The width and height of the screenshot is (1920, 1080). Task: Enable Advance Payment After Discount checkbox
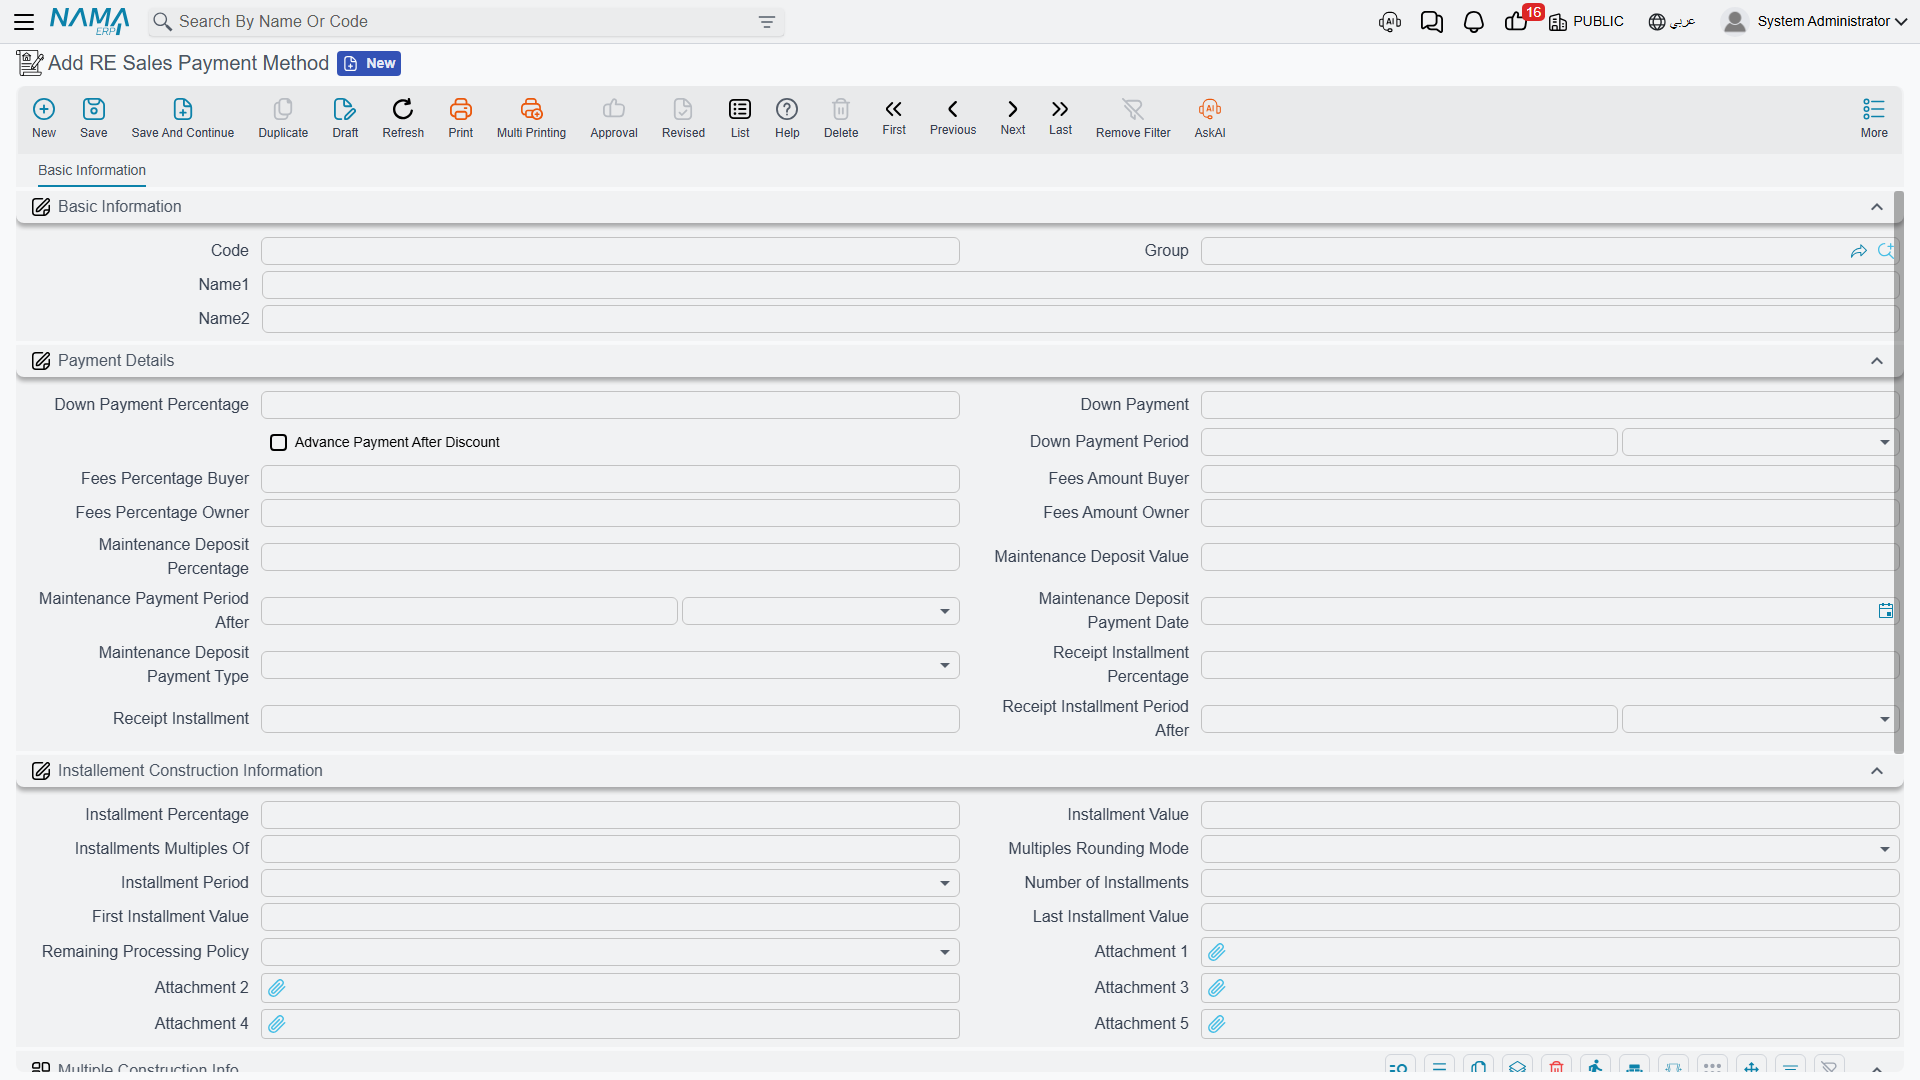(x=279, y=442)
